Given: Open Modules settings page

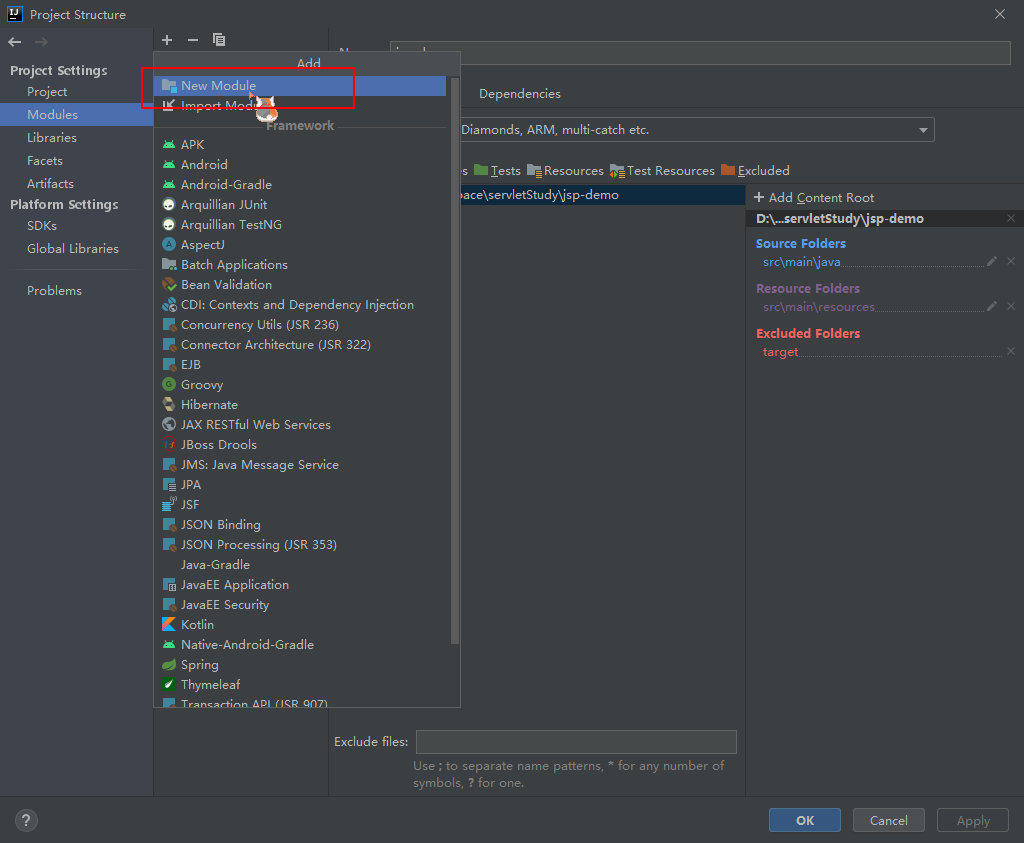Looking at the screenshot, I should point(76,114).
